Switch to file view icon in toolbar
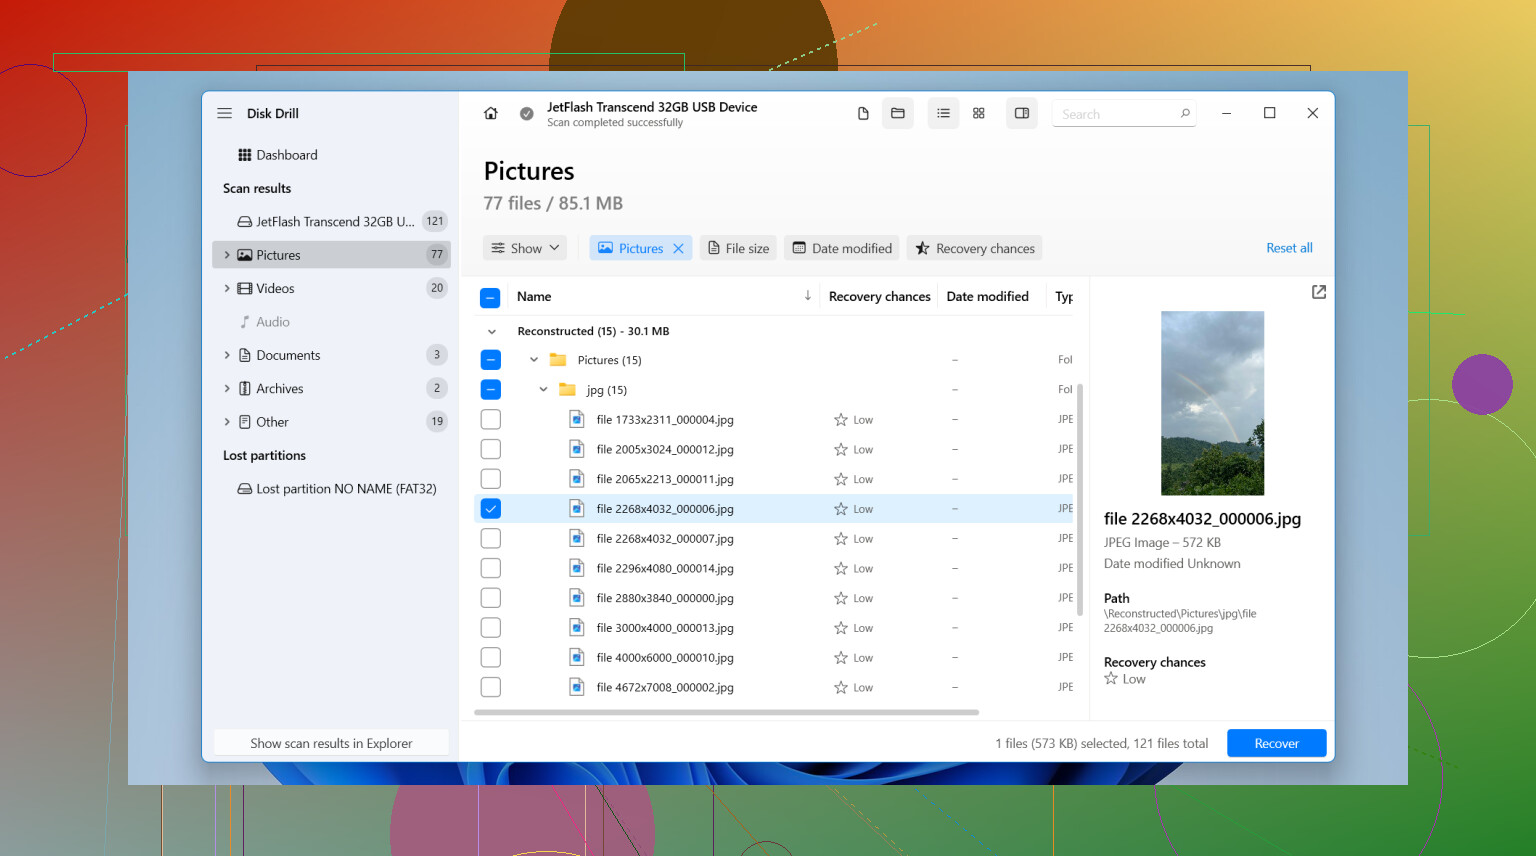The height and width of the screenshot is (856, 1536). [x=863, y=113]
